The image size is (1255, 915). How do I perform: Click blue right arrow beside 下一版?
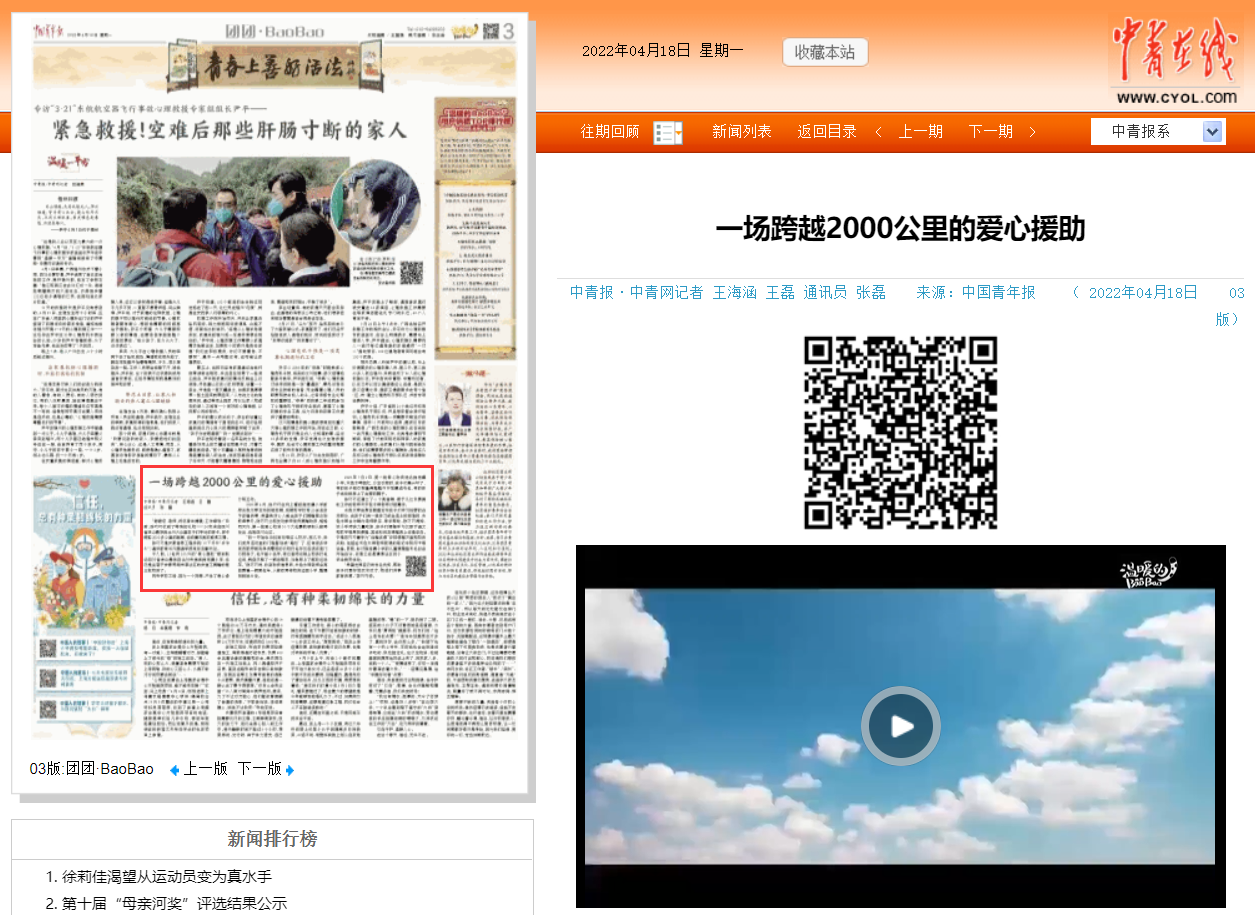[289, 769]
